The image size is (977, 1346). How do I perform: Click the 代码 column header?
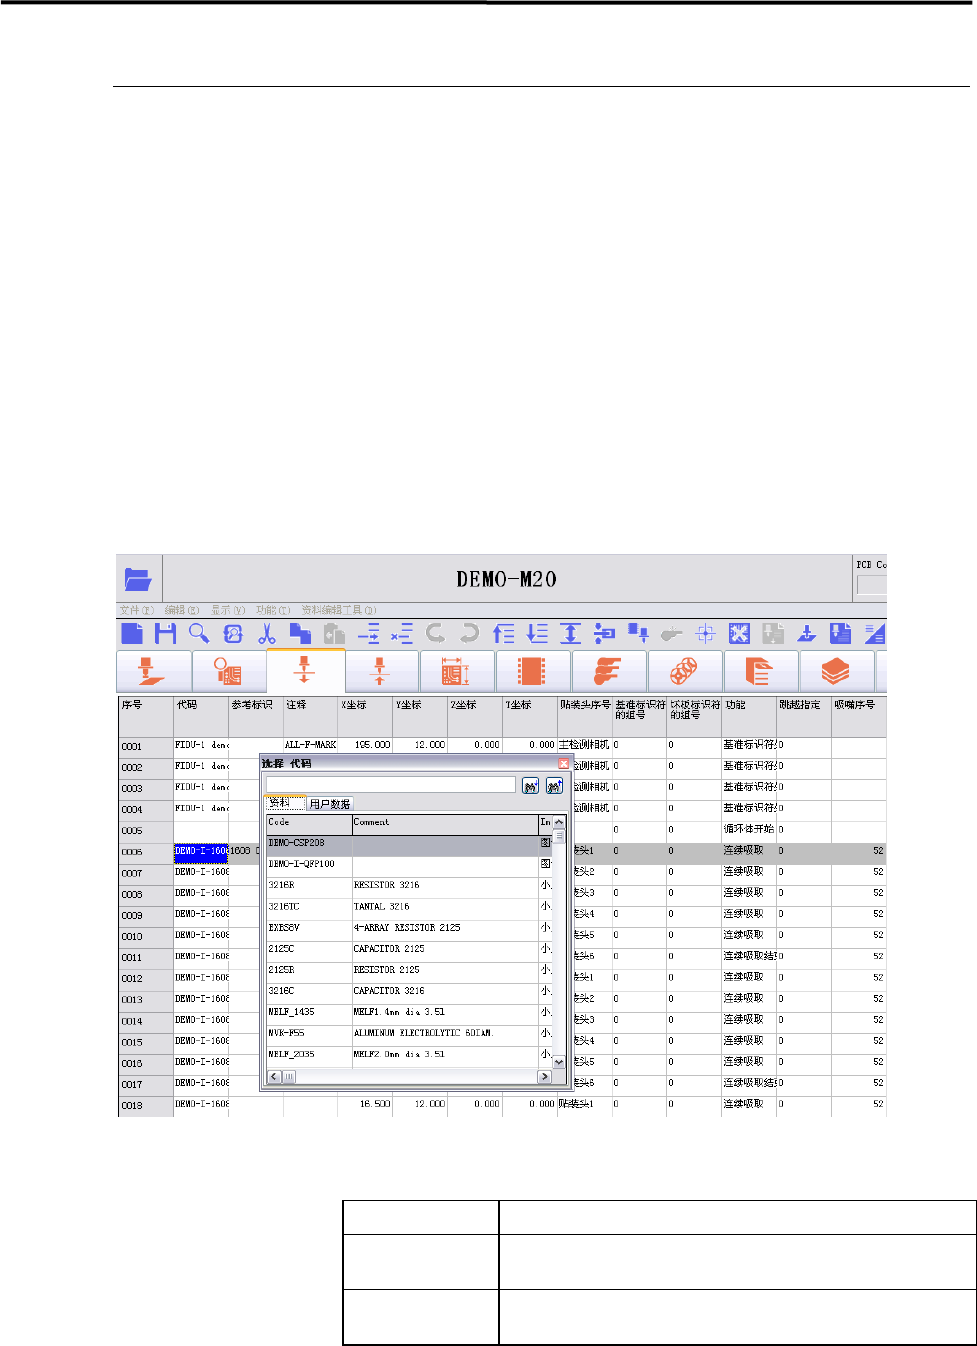pos(201,716)
